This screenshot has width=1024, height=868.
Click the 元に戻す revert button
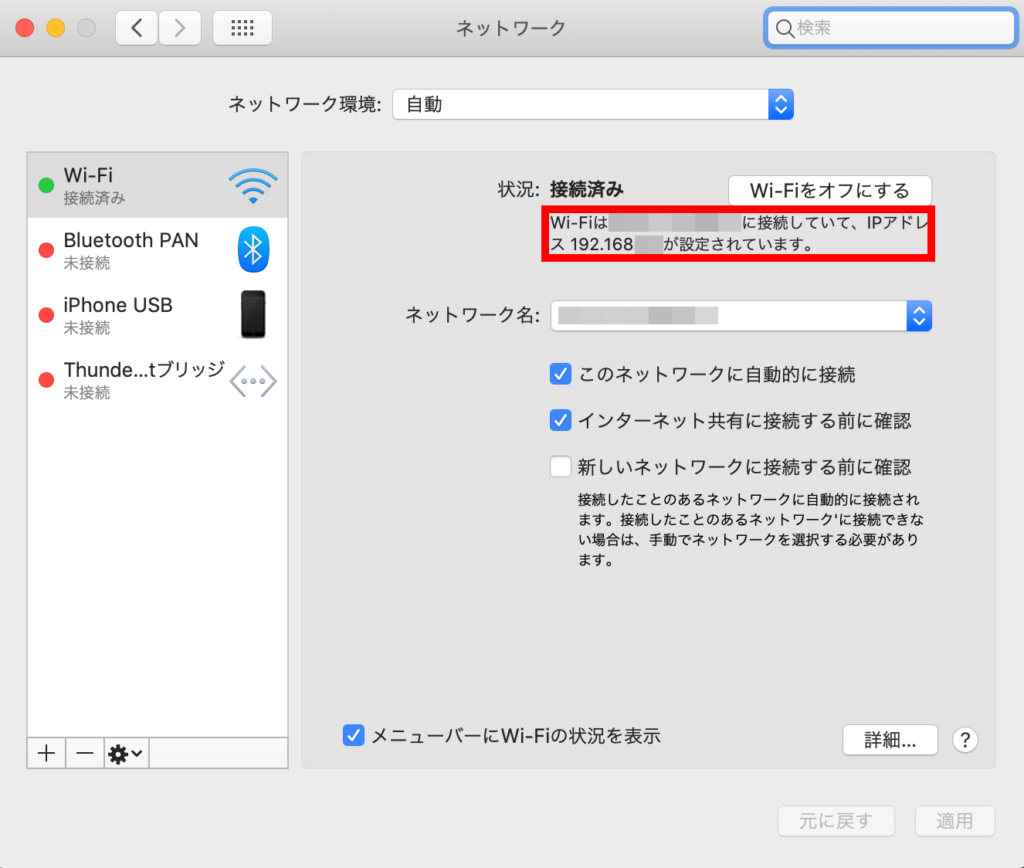click(836, 820)
